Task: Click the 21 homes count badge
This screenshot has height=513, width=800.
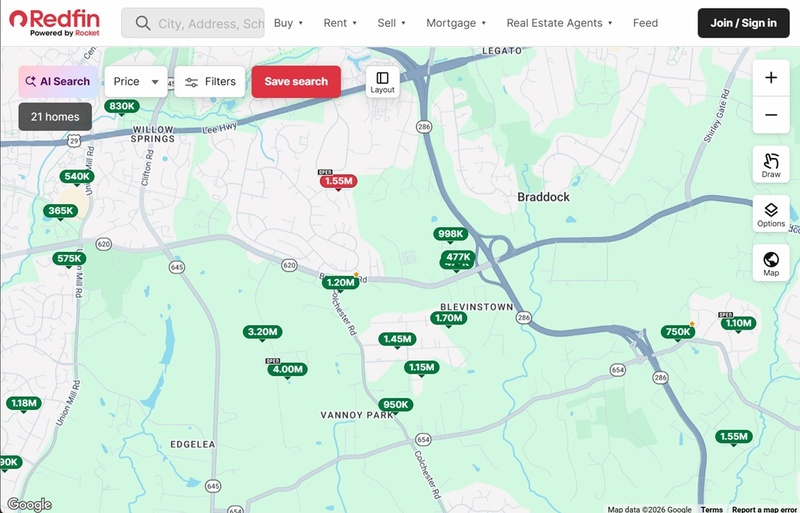Action: tap(55, 117)
